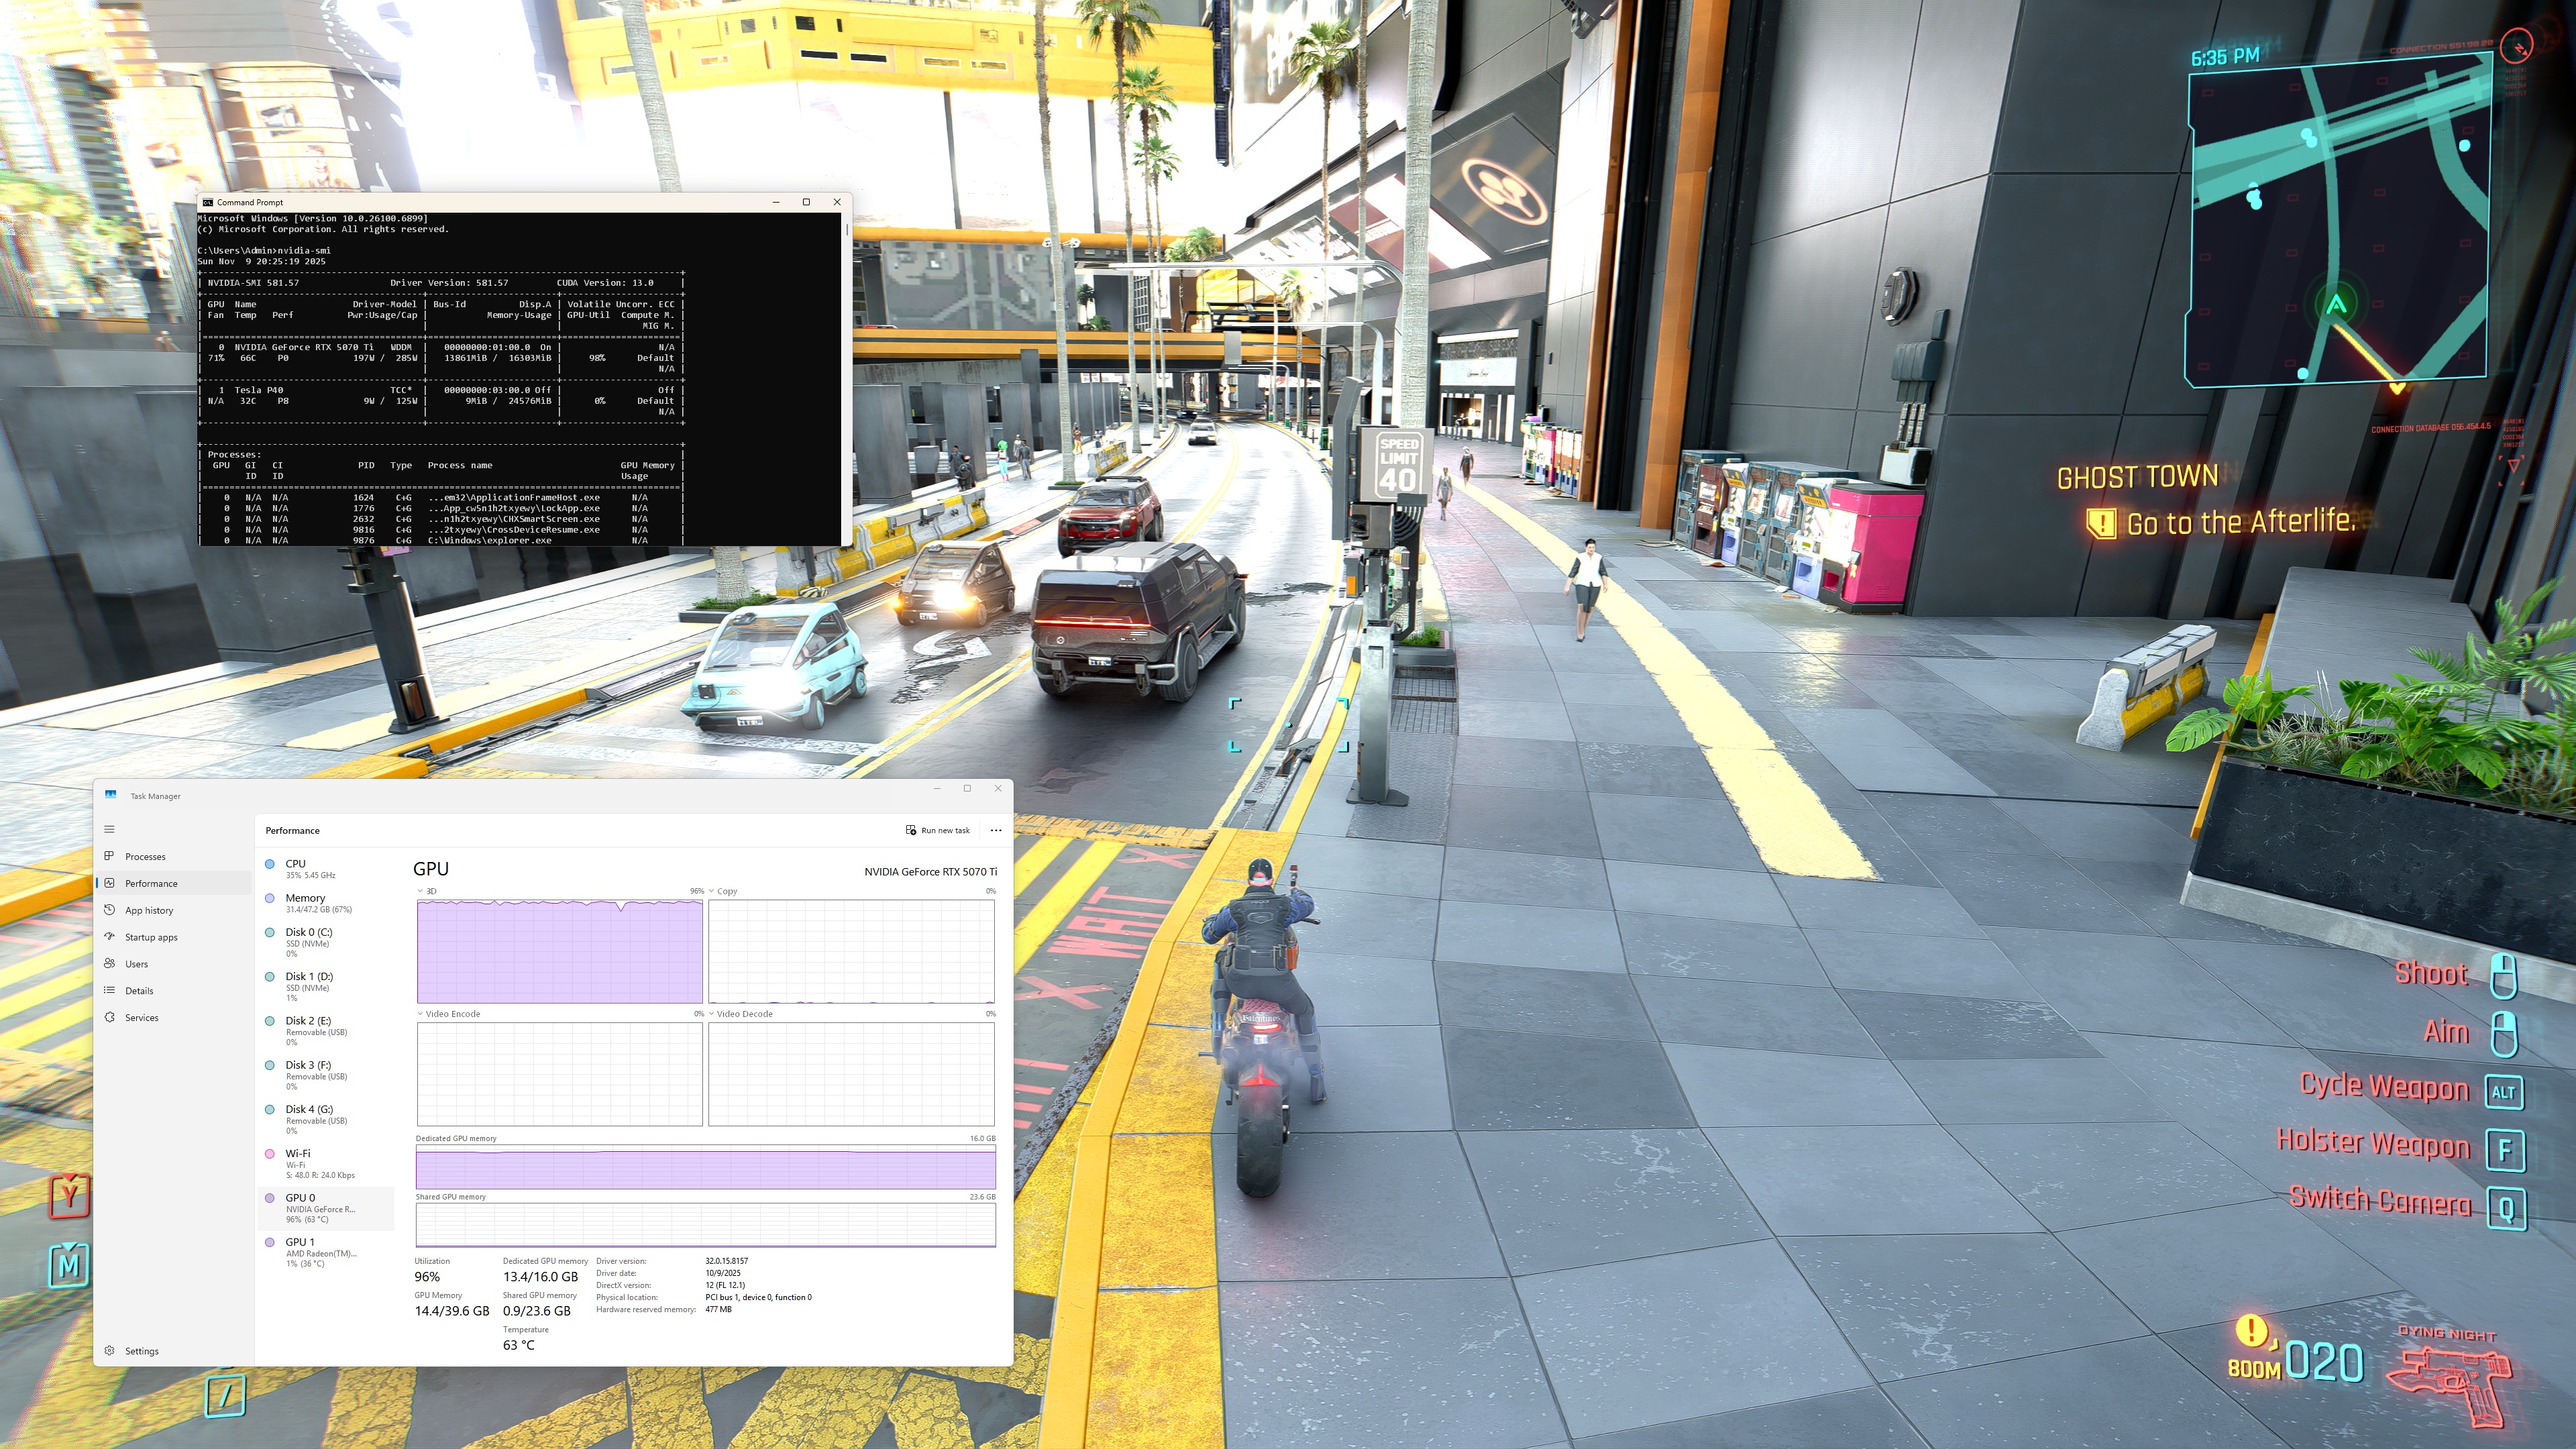Image resolution: width=2576 pixels, height=1449 pixels.
Task: Open the Users people icon
Action: [109, 964]
